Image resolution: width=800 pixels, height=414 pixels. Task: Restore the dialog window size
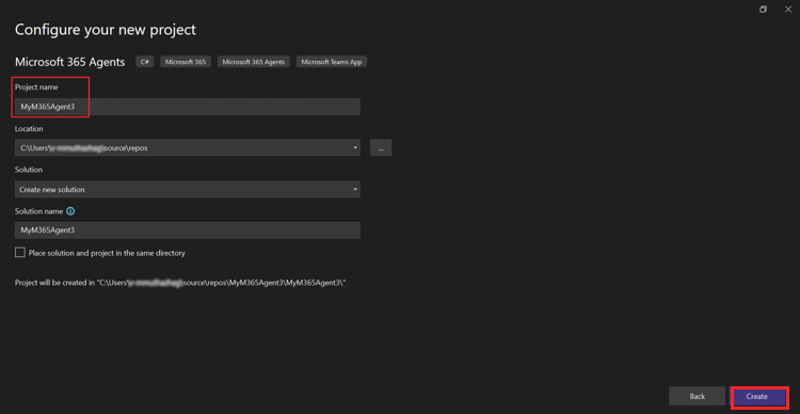763,9
